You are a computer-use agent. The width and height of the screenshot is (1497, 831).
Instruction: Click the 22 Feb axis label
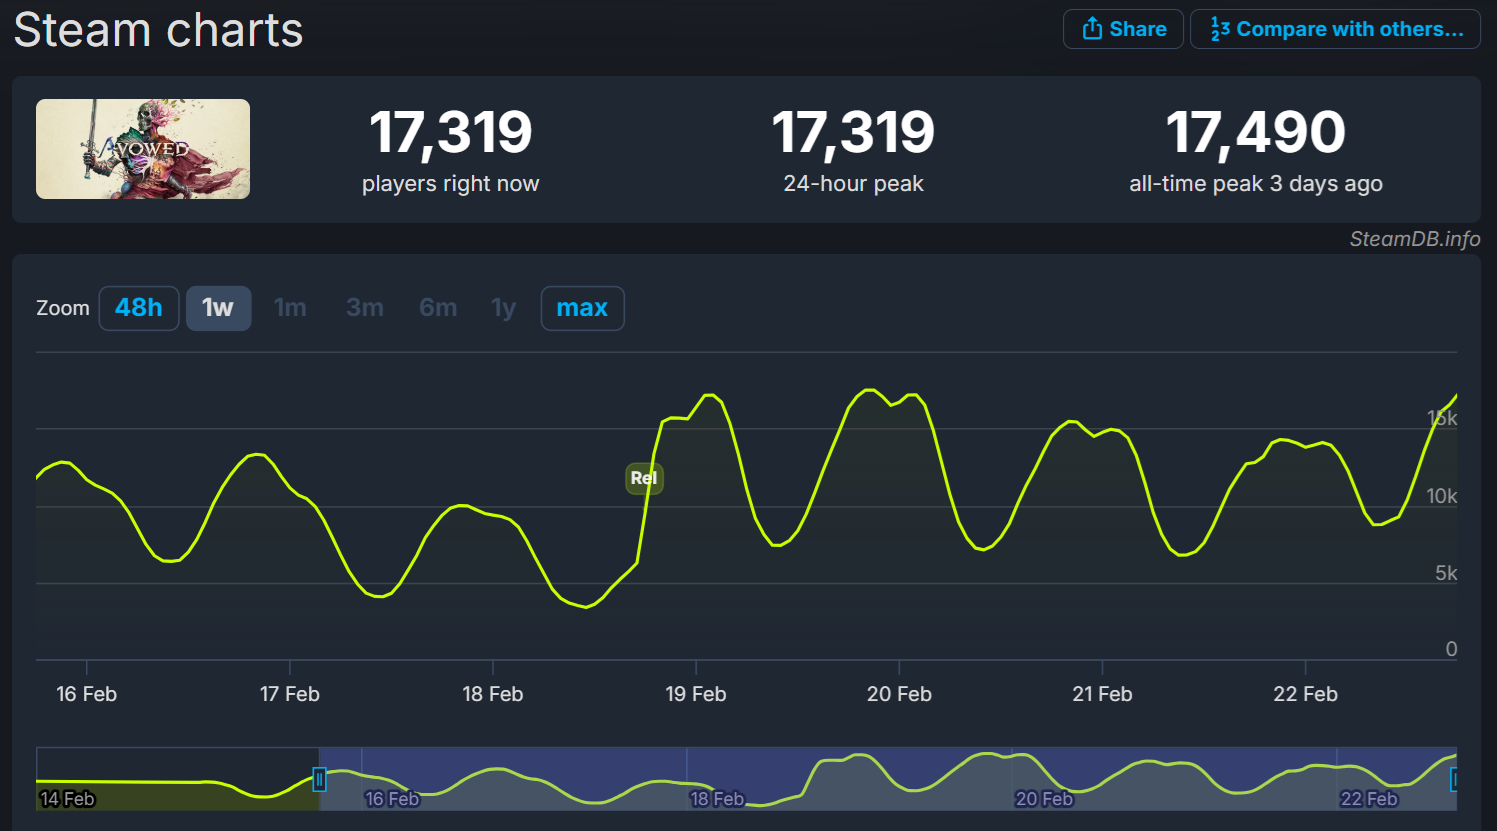[1305, 694]
